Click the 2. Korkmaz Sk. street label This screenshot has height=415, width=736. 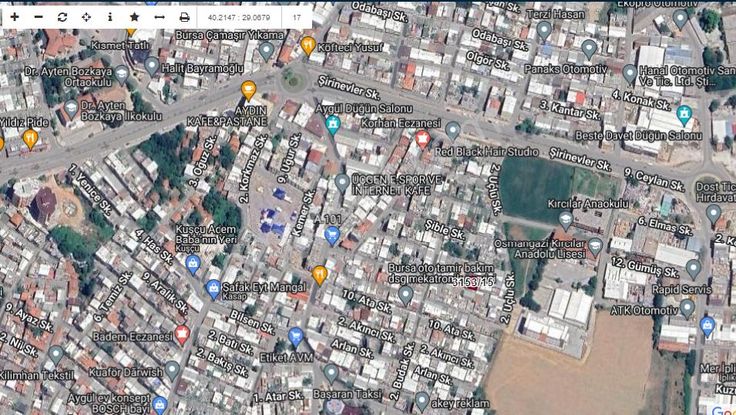point(253,169)
